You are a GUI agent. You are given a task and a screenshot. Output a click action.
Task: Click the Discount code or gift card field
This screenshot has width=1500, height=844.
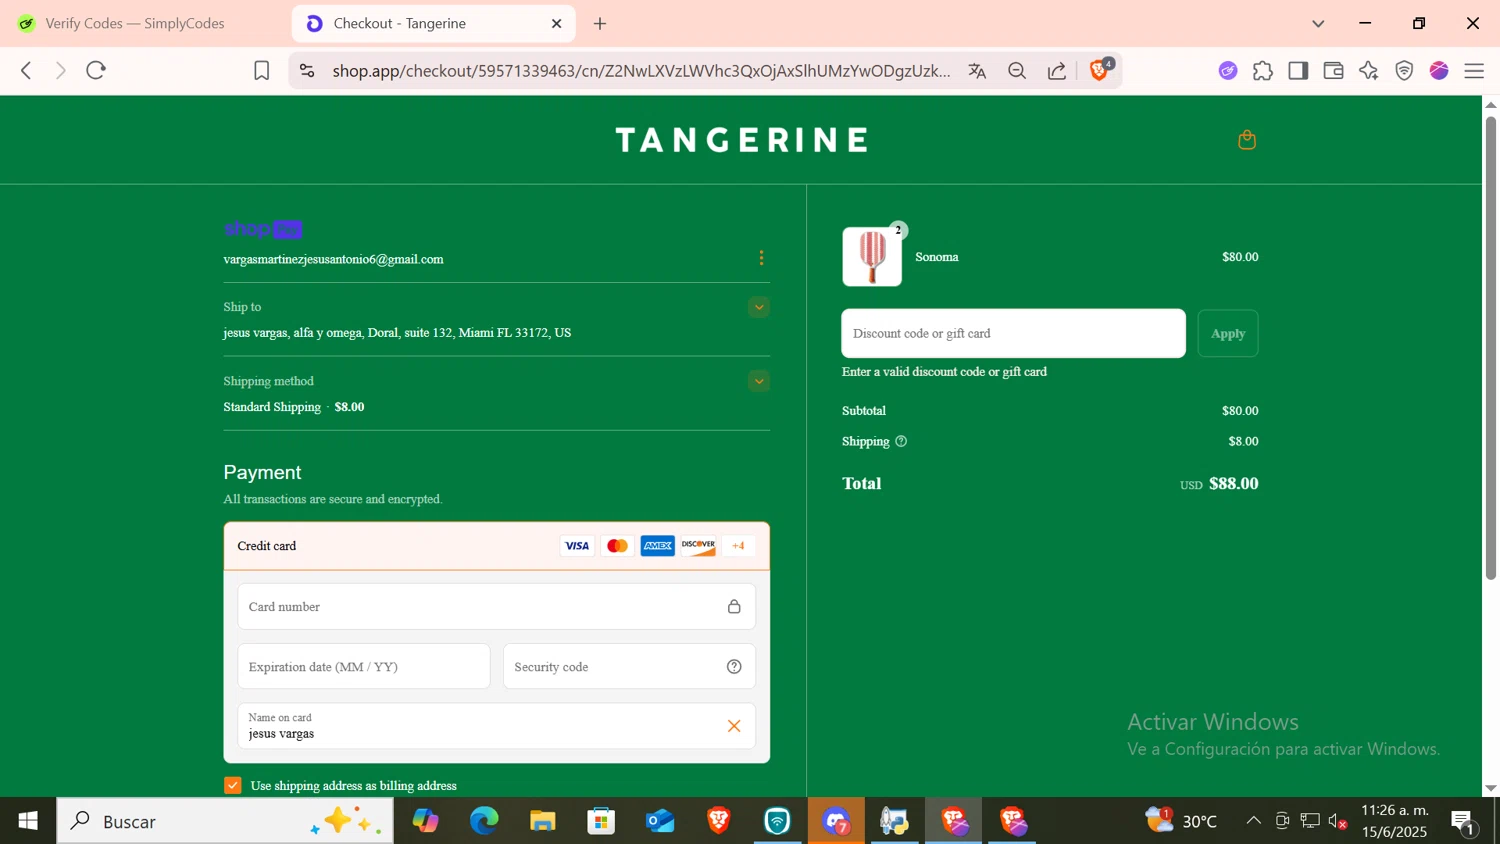coord(1013,333)
